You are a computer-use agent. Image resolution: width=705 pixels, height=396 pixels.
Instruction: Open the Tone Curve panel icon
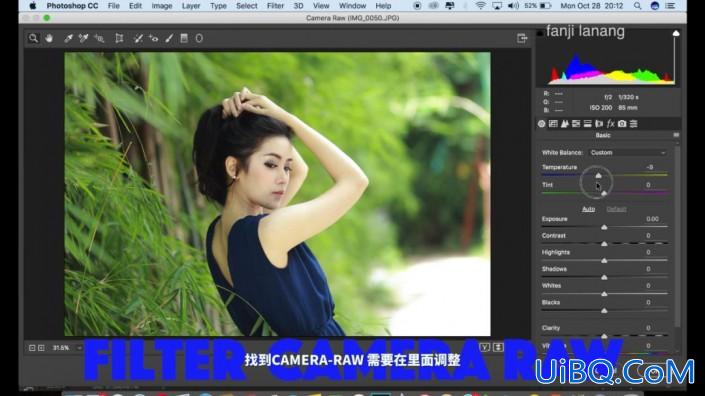pos(553,124)
